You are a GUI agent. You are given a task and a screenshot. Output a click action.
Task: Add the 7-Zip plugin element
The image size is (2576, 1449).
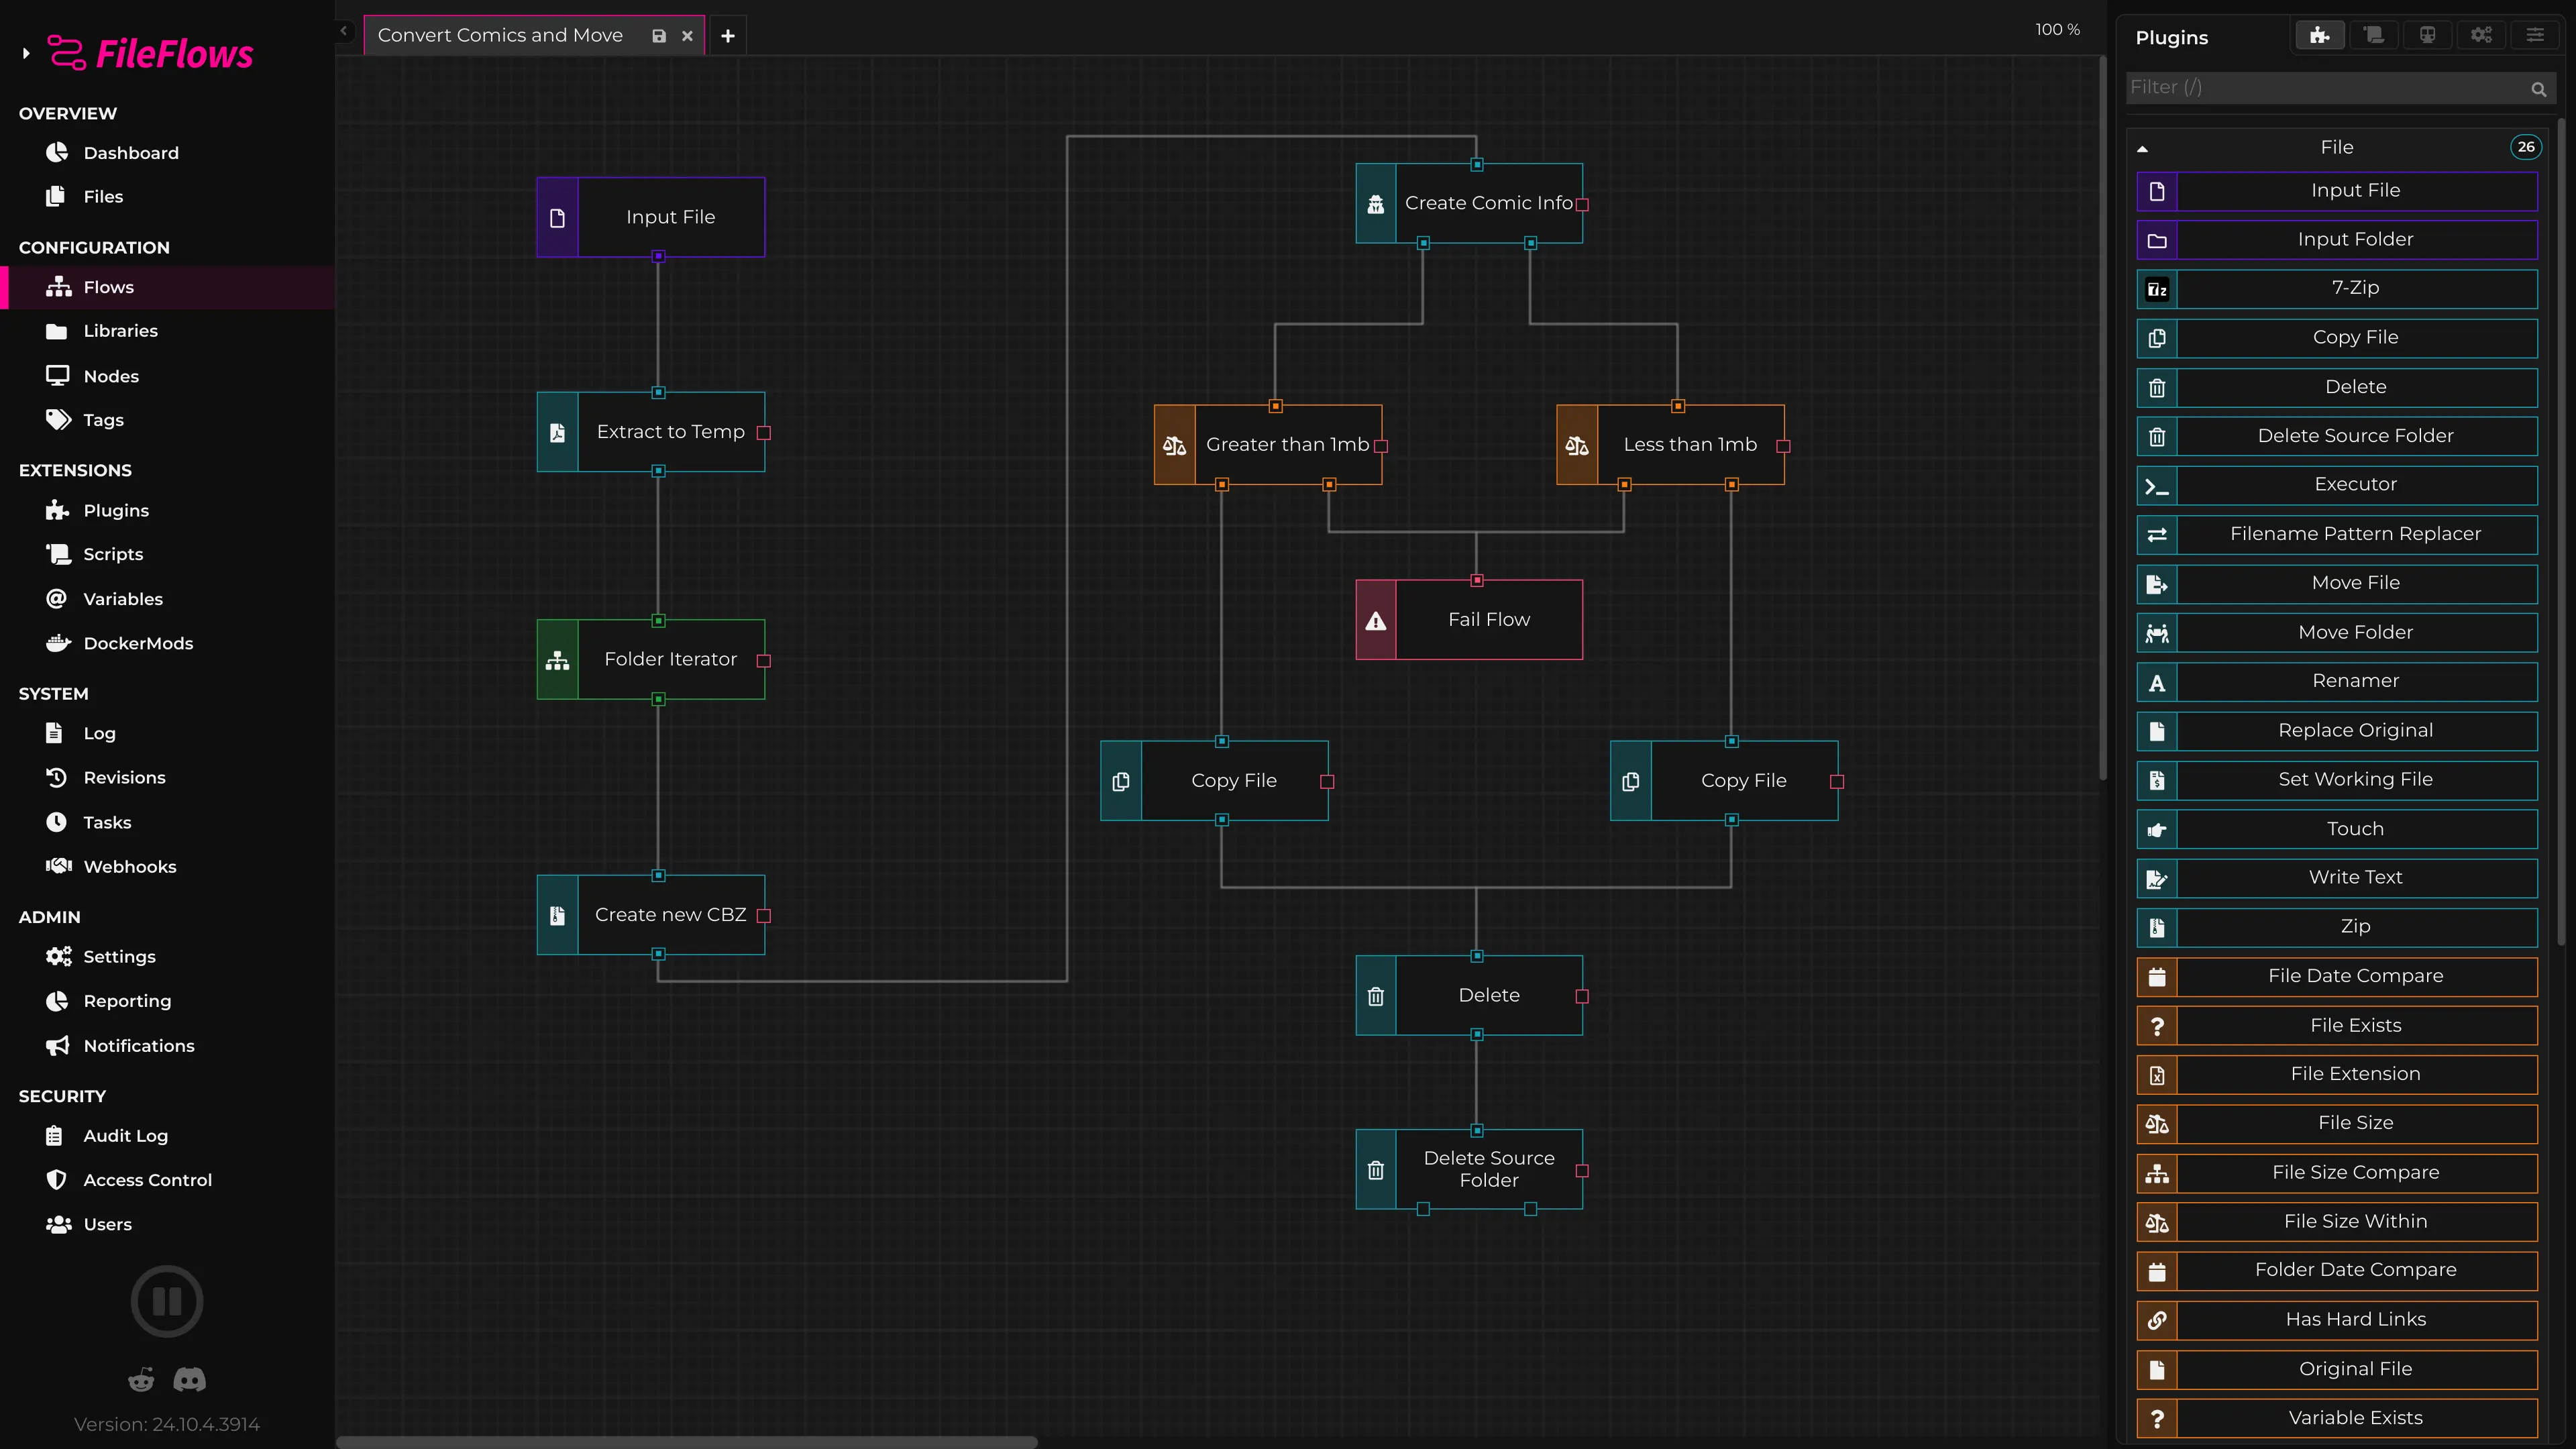(x=2337, y=289)
